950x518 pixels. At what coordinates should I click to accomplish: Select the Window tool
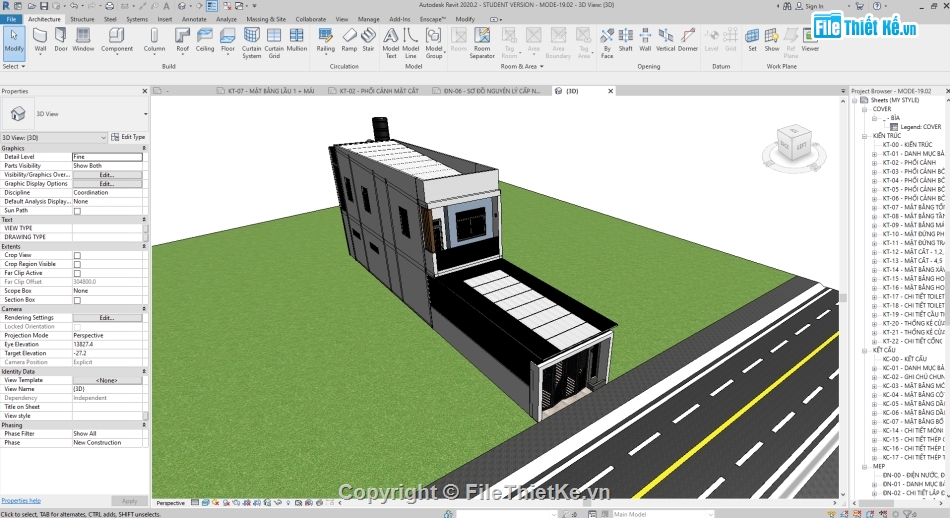(x=83, y=40)
